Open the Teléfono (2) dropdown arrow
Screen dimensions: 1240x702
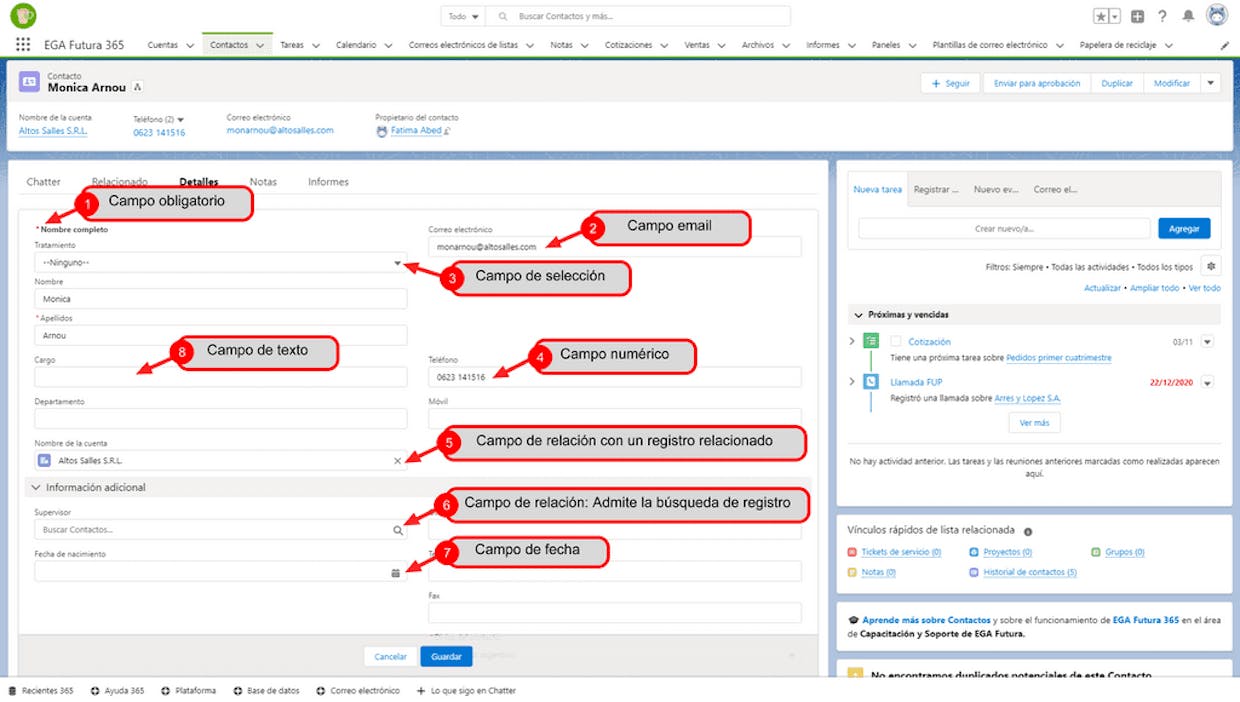pos(181,119)
